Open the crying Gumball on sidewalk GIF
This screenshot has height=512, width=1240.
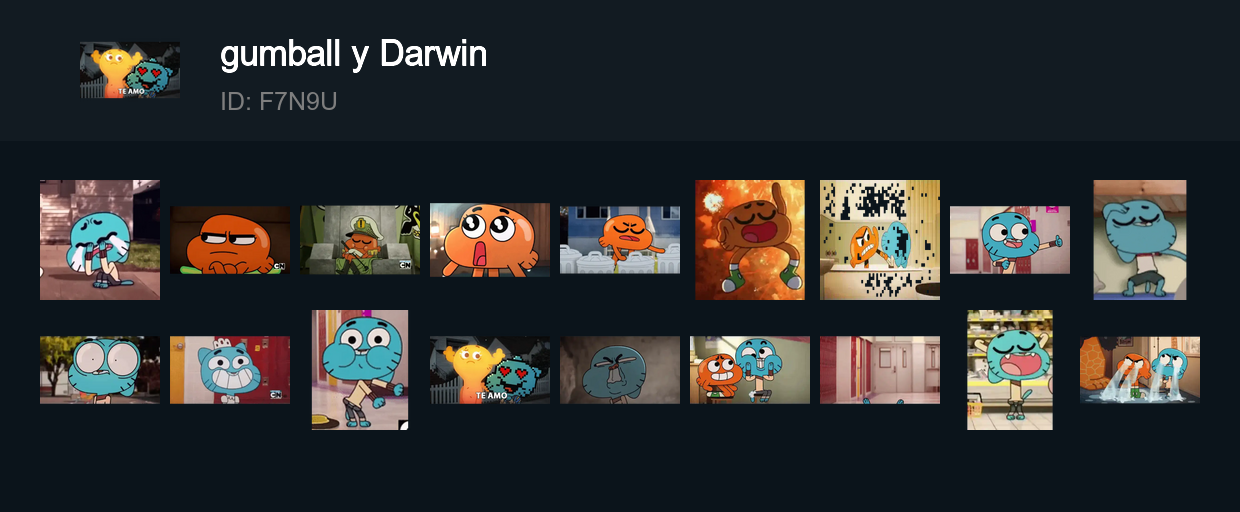pos(100,240)
